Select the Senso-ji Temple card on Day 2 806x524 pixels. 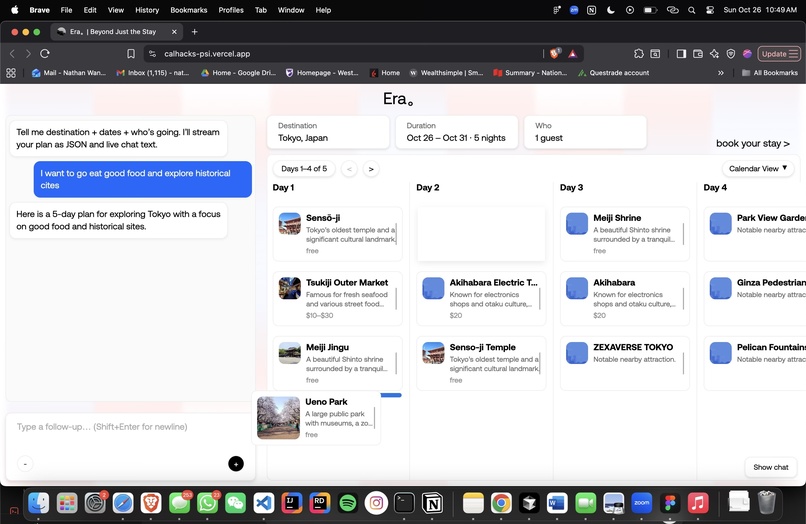(481, 364)
